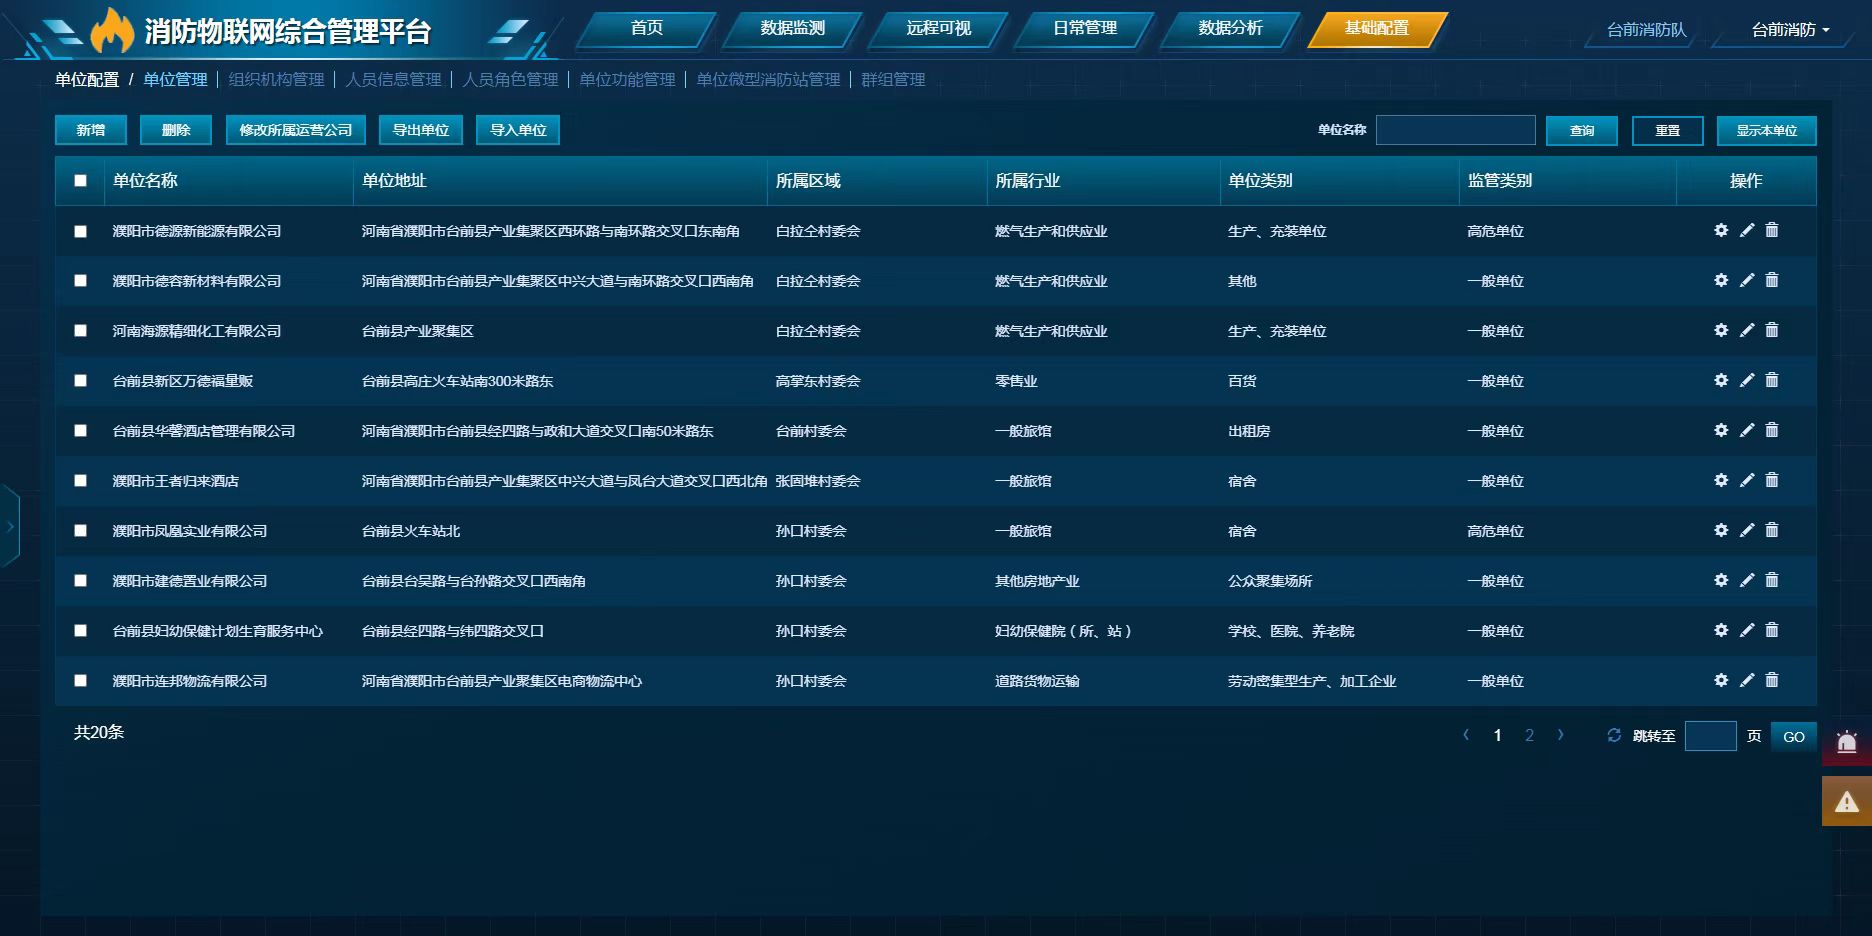Expand the collapsed left side panel arrow
The height and width of the screenshot is (936, 1872).
[10, 526]
